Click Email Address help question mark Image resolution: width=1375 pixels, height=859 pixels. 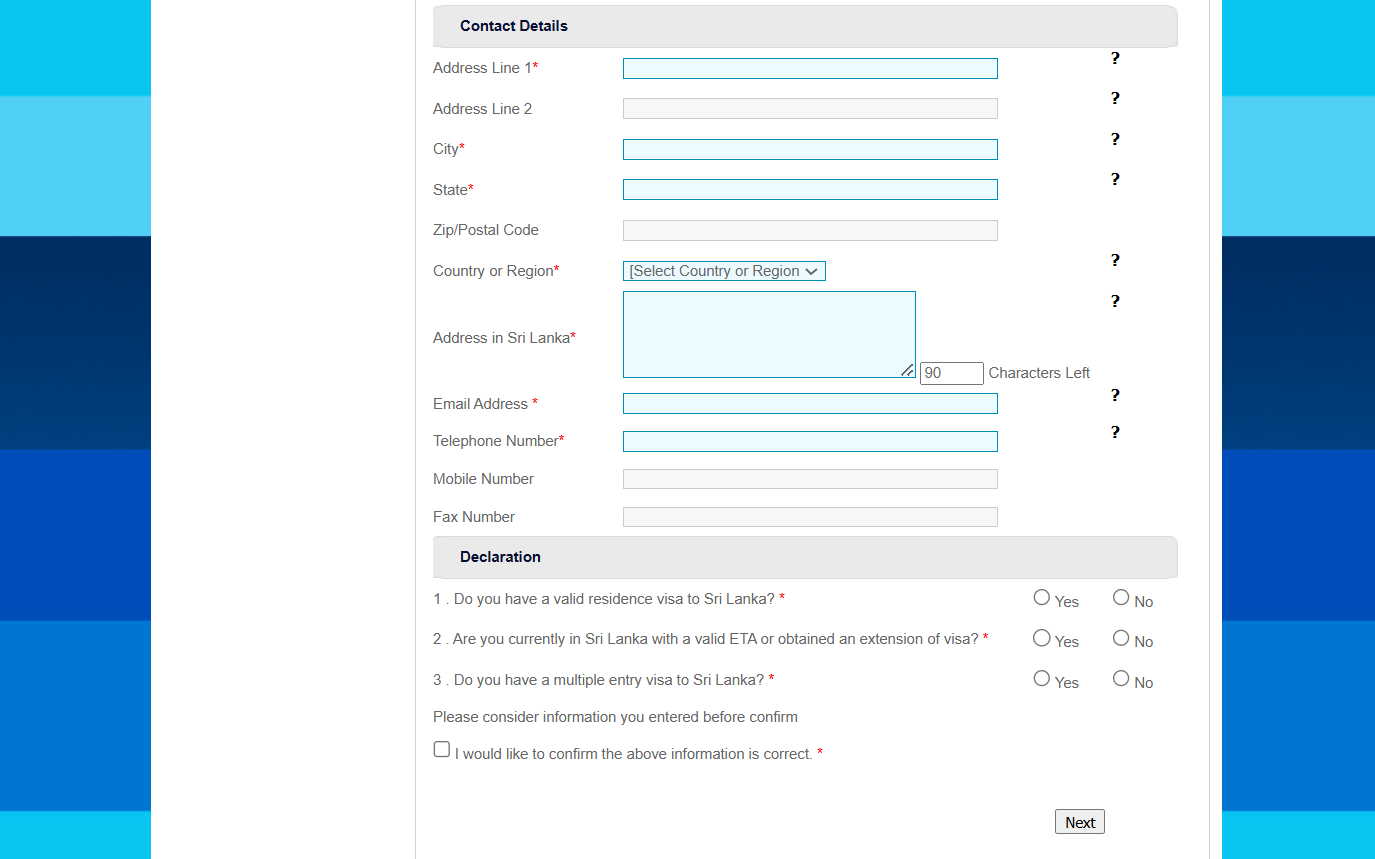click(x=1115, y=396)
